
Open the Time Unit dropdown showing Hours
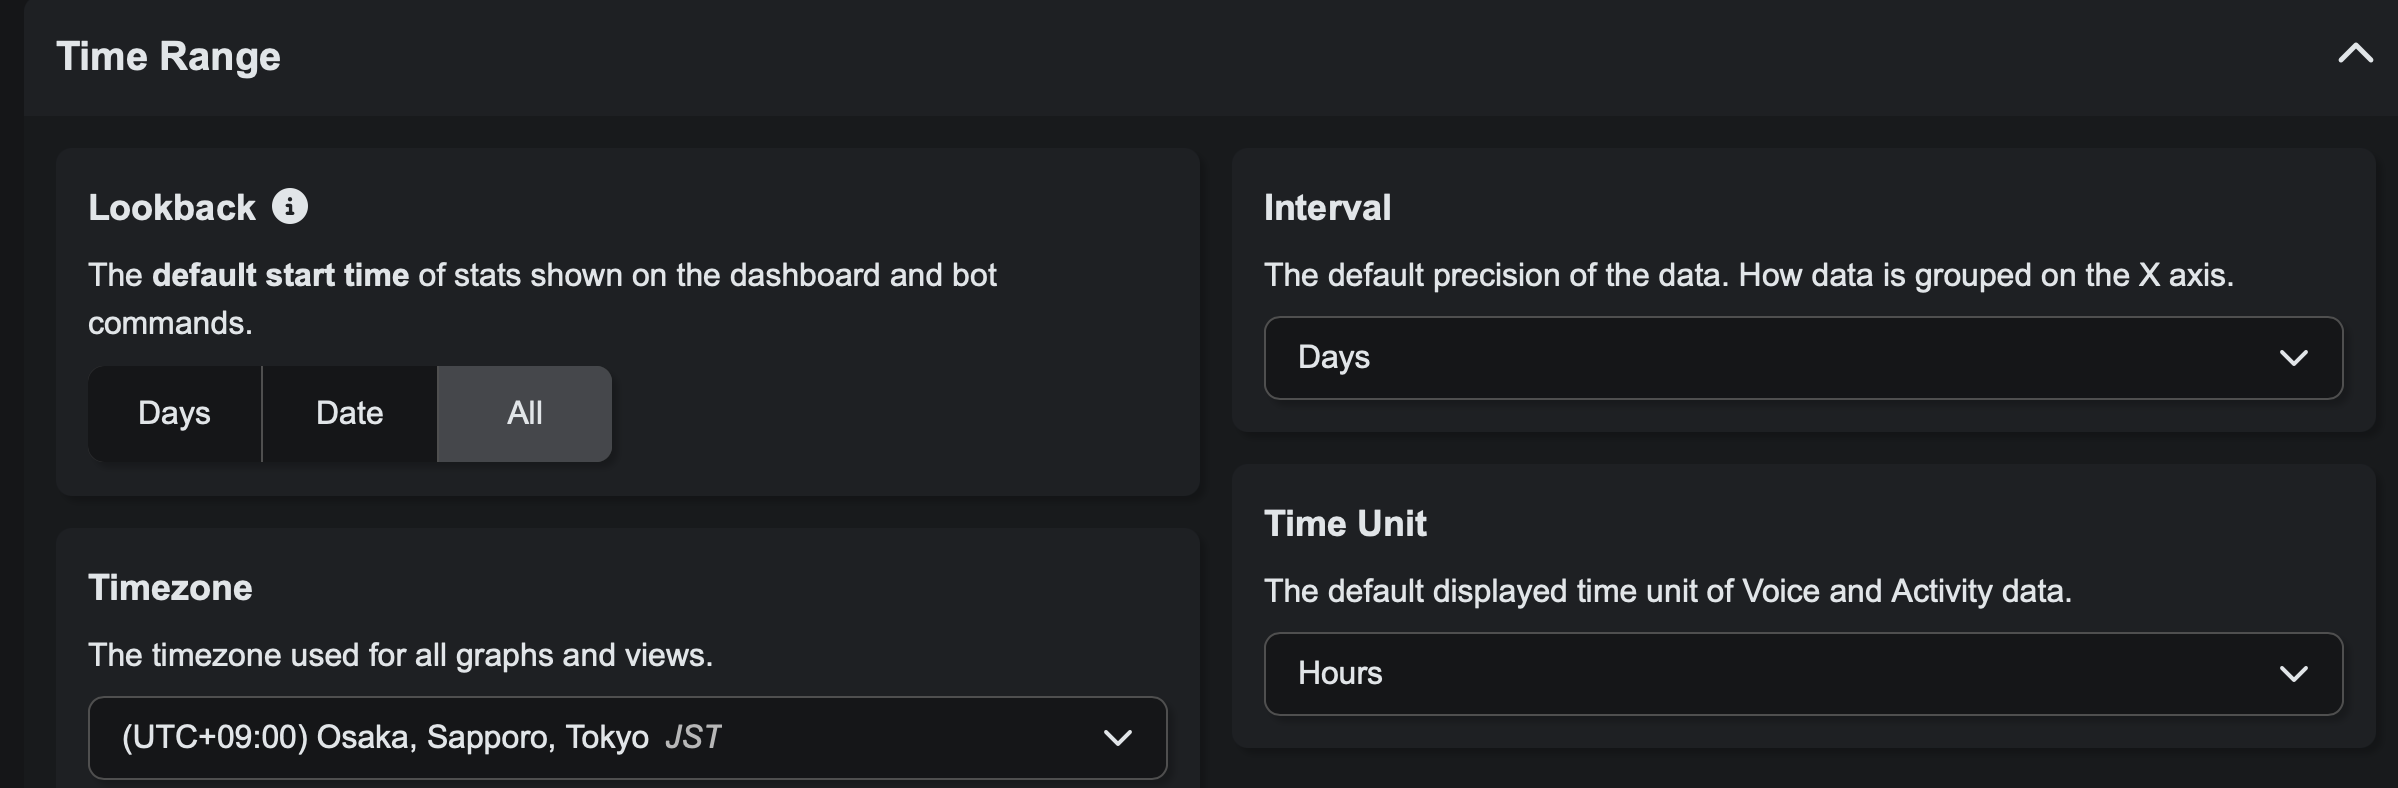(x=1780, y=674)
